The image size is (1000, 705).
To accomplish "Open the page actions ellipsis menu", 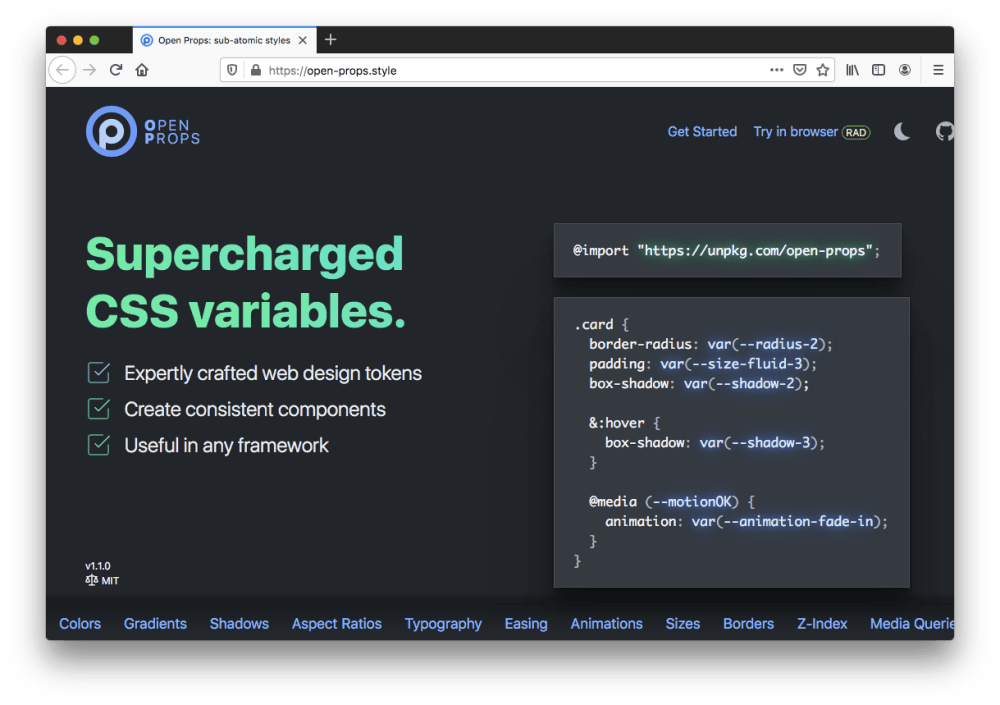I will pyautogui.click(x=776, y=70).
